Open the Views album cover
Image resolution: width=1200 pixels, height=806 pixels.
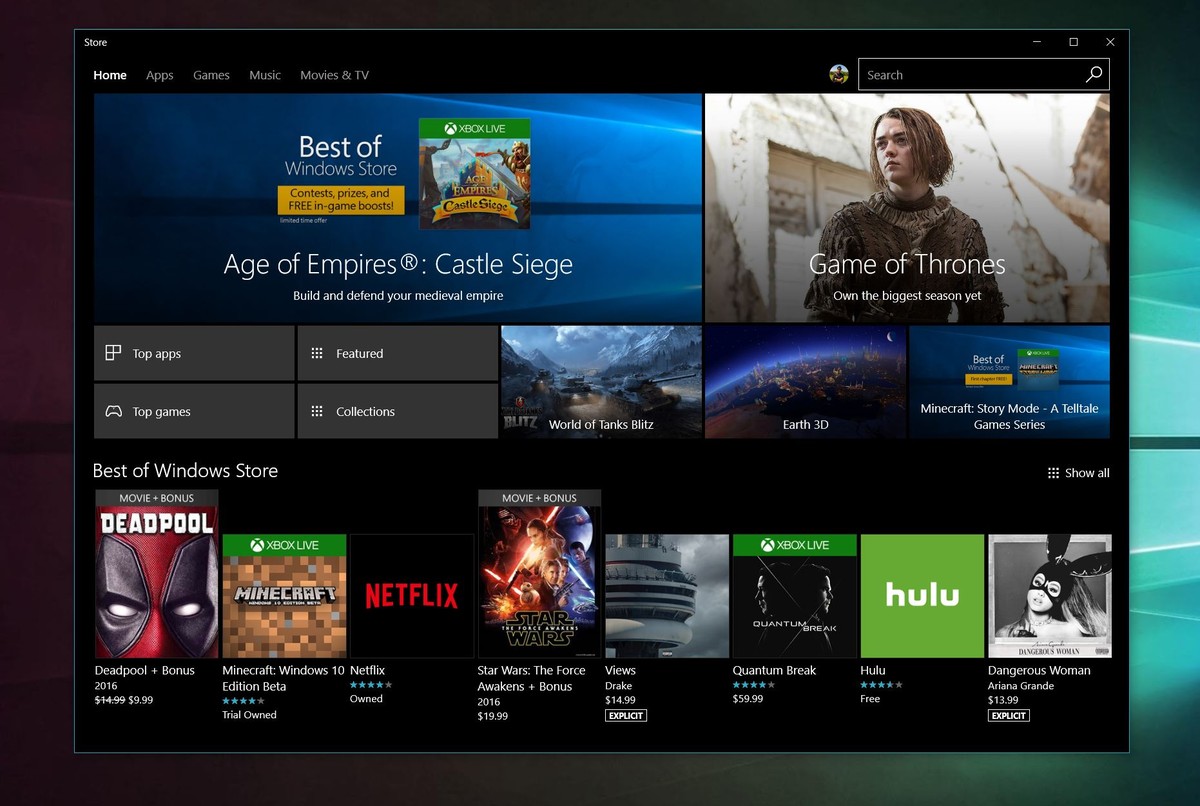tap(667, 596)
